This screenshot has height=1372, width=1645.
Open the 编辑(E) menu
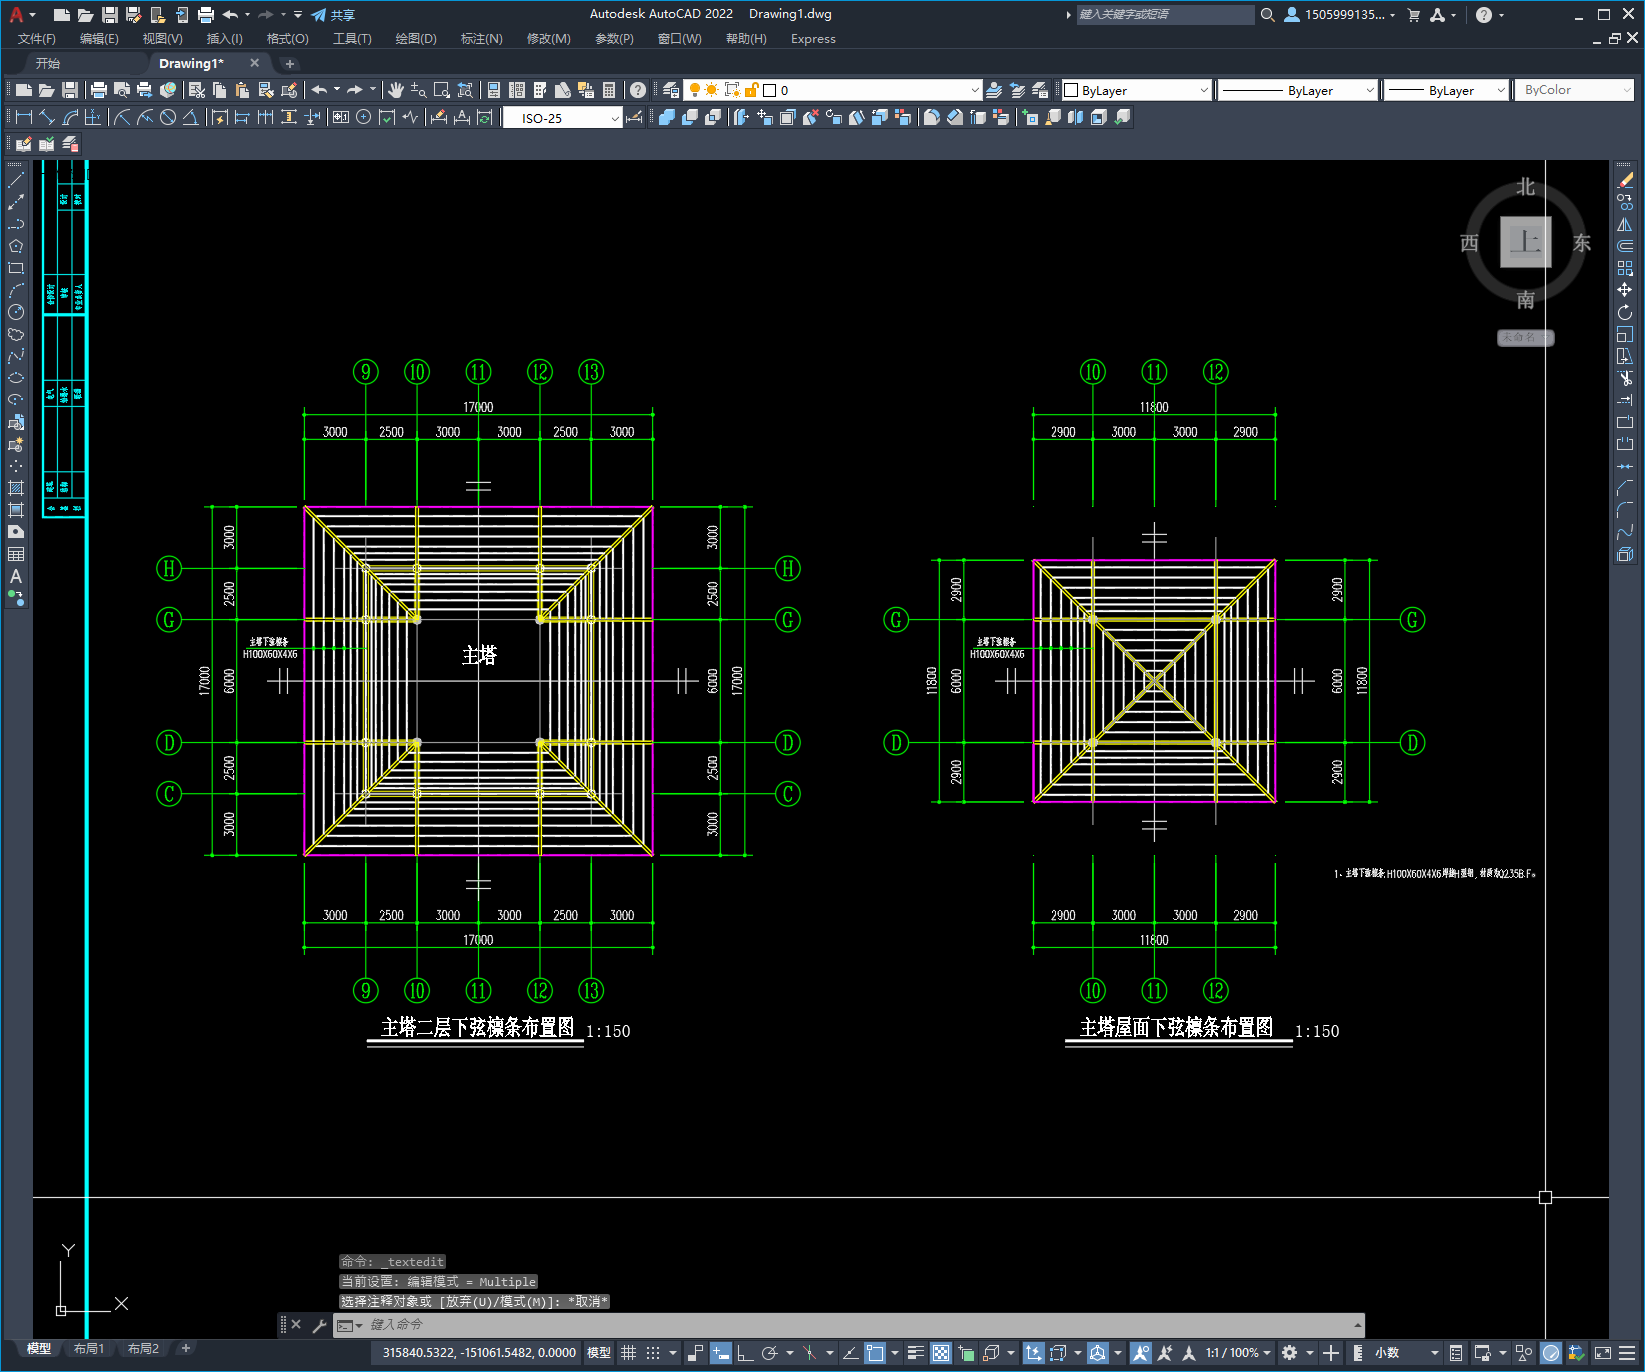99,39
